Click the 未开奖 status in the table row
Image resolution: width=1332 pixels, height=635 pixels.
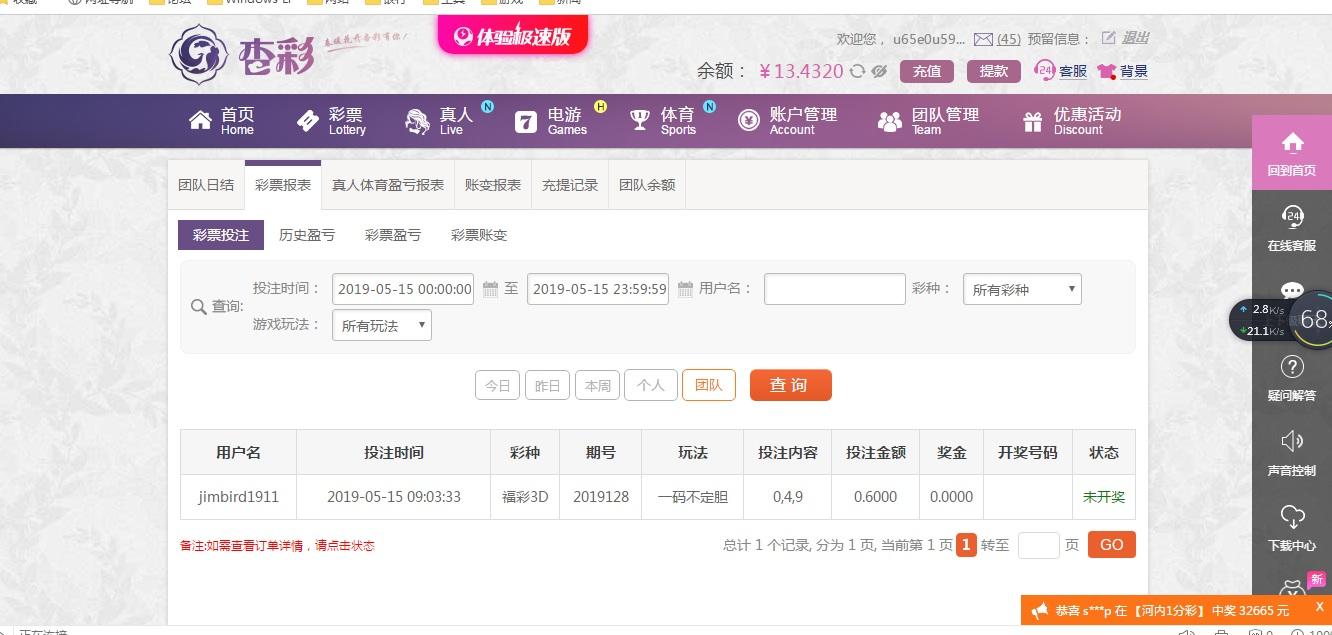[x=1104, y=496]
